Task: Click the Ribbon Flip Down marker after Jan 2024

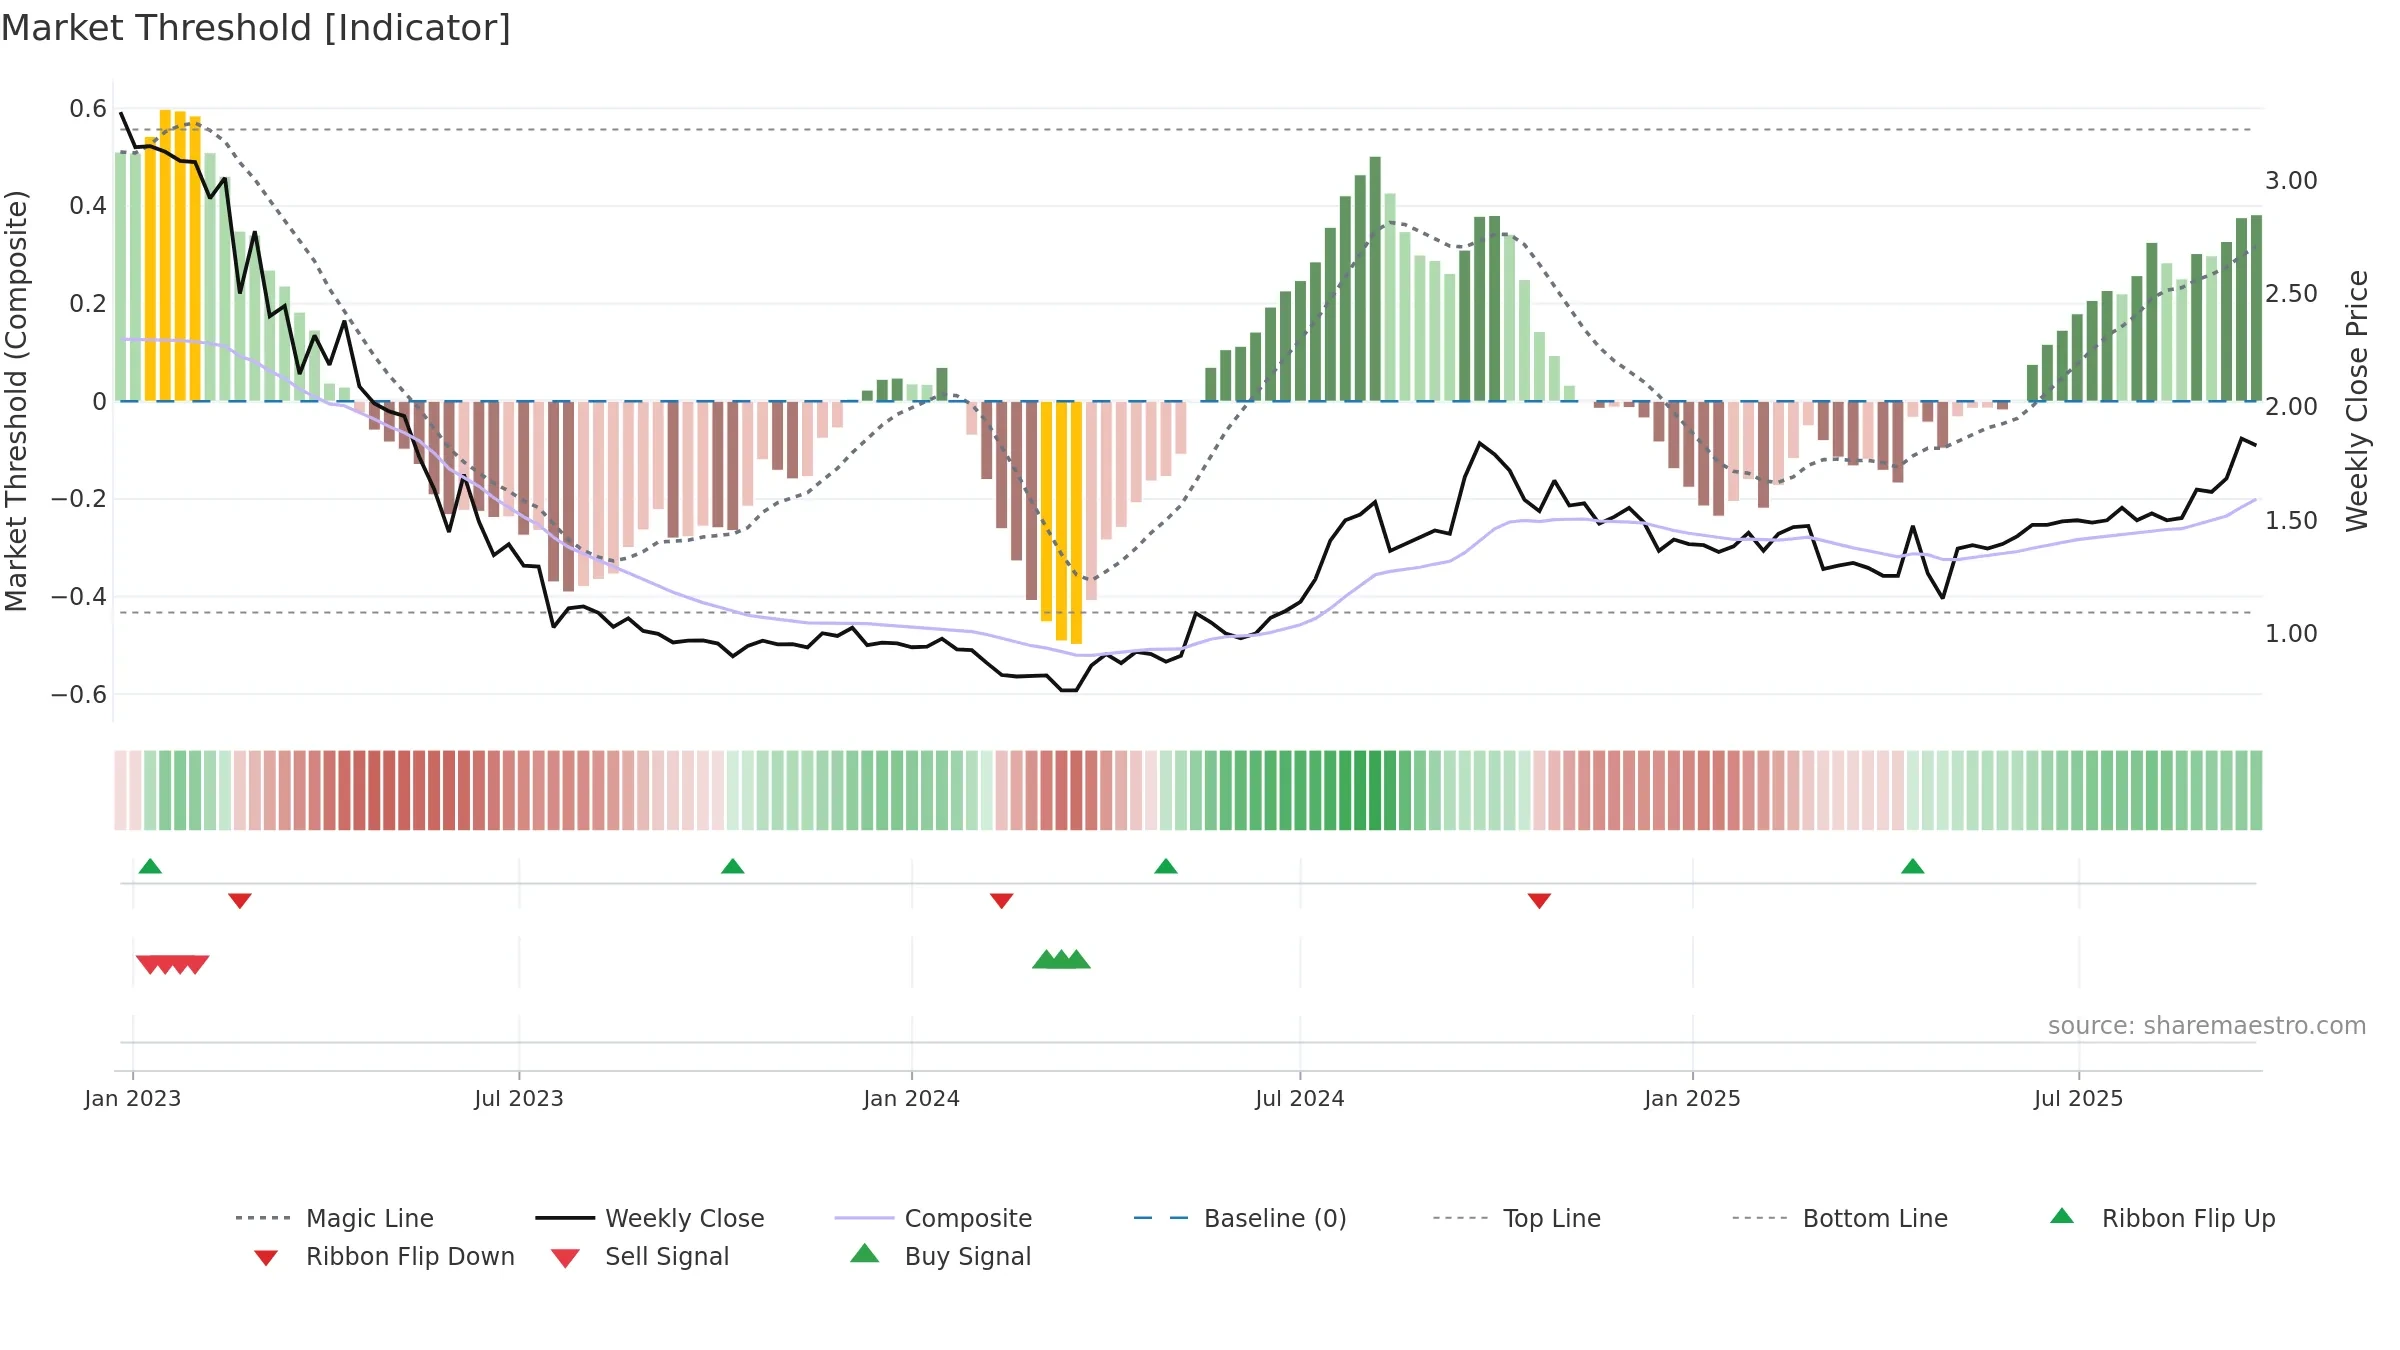Action: (x=1002, y=901)
